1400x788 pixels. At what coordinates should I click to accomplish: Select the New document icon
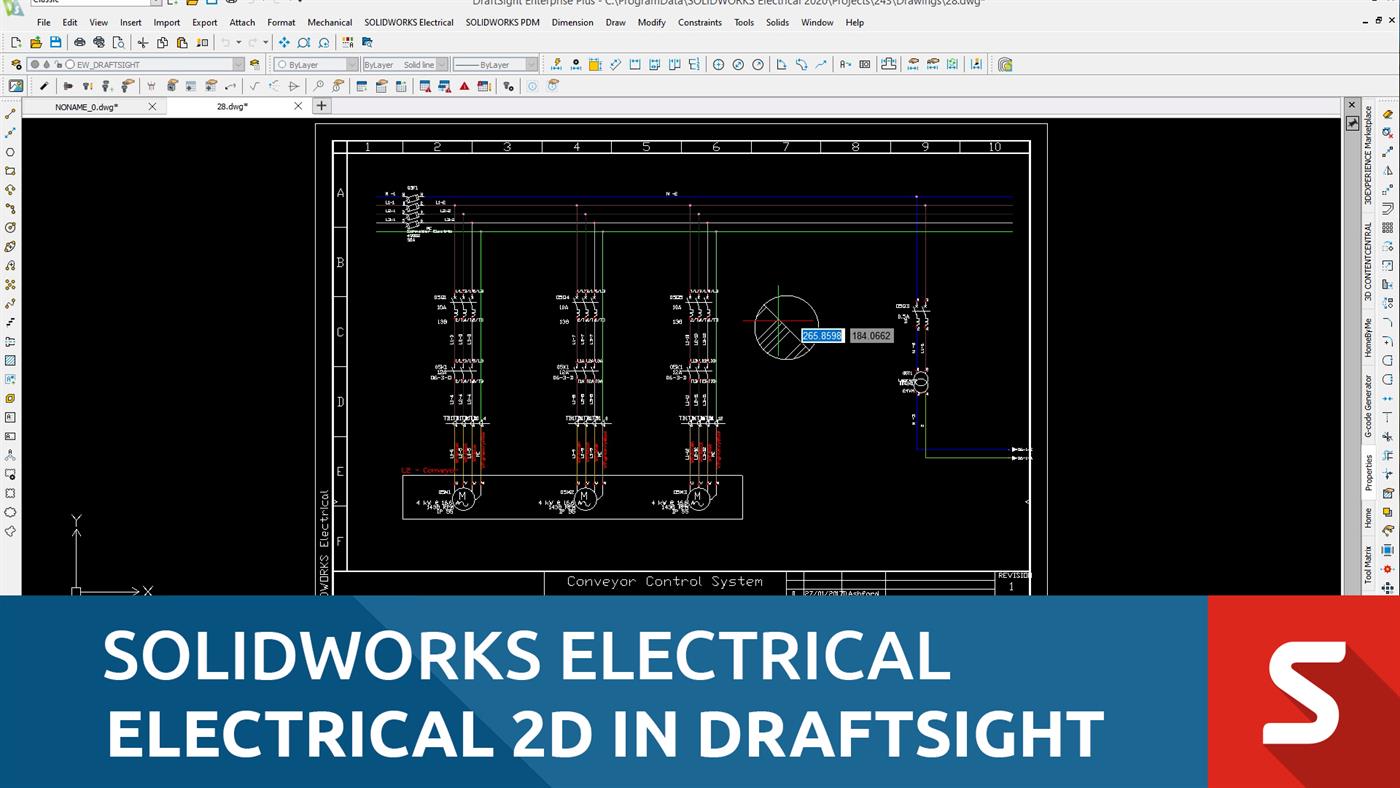pos(16,42)
